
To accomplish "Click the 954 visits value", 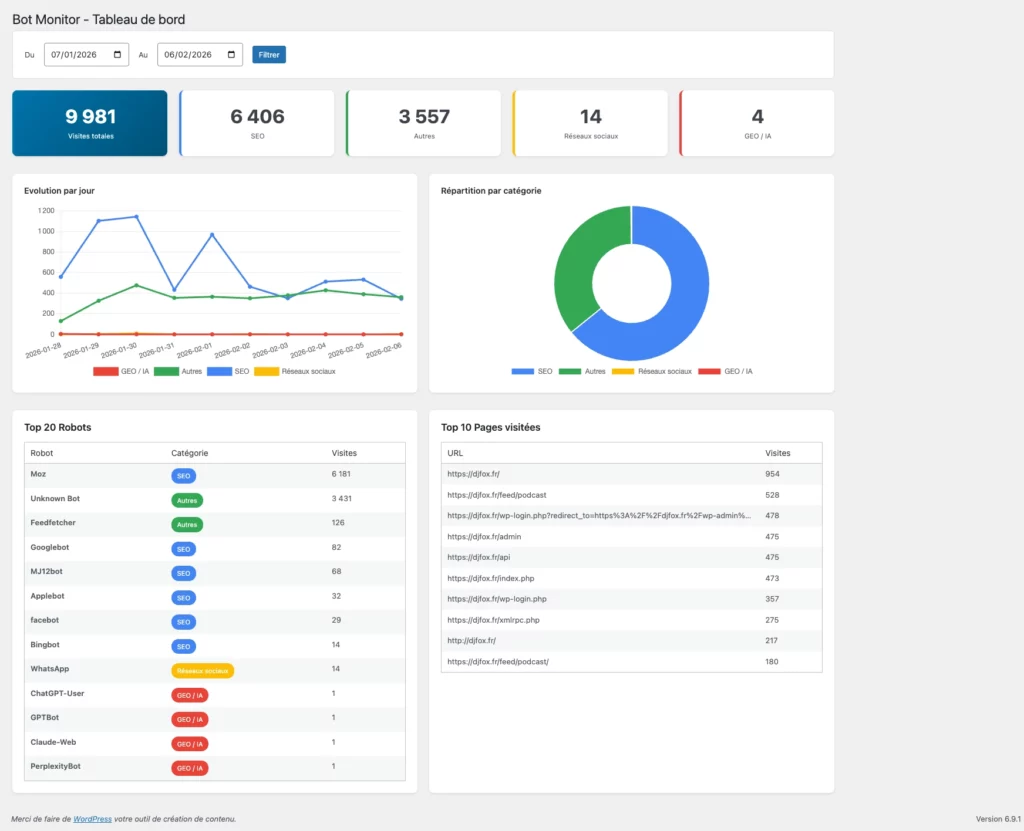I will pos(772,474).
